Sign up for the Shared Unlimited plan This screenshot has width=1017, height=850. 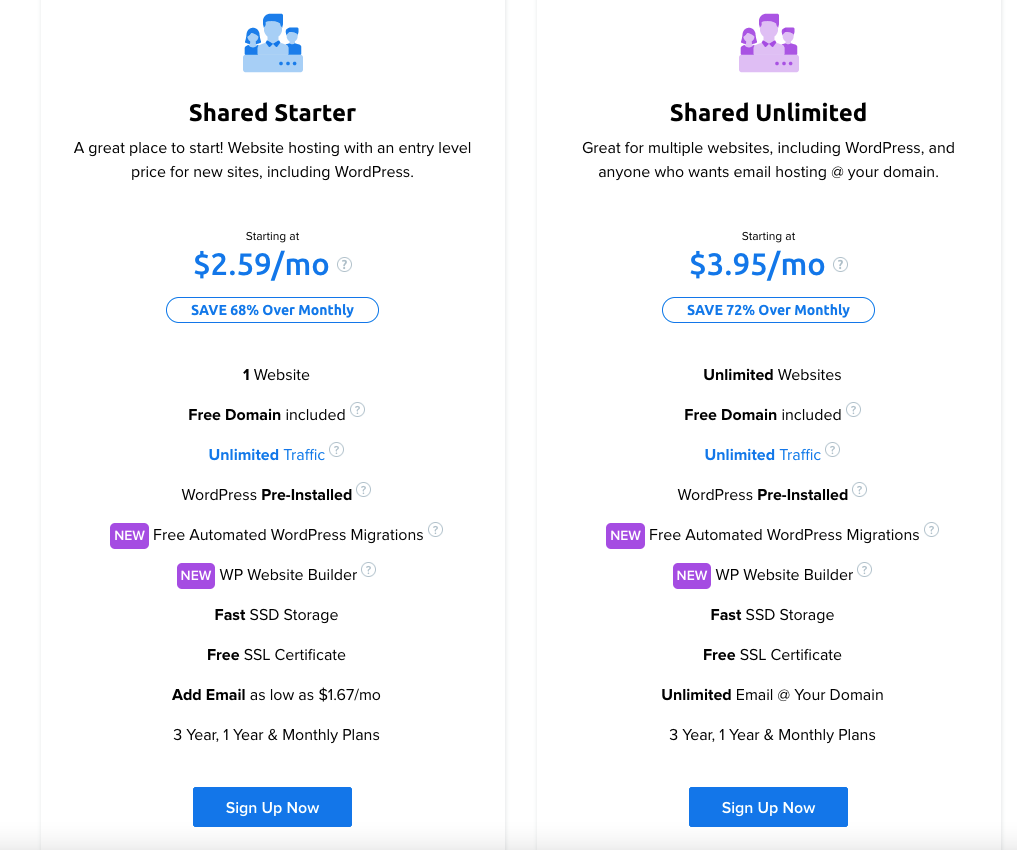[x=769, y=807]
